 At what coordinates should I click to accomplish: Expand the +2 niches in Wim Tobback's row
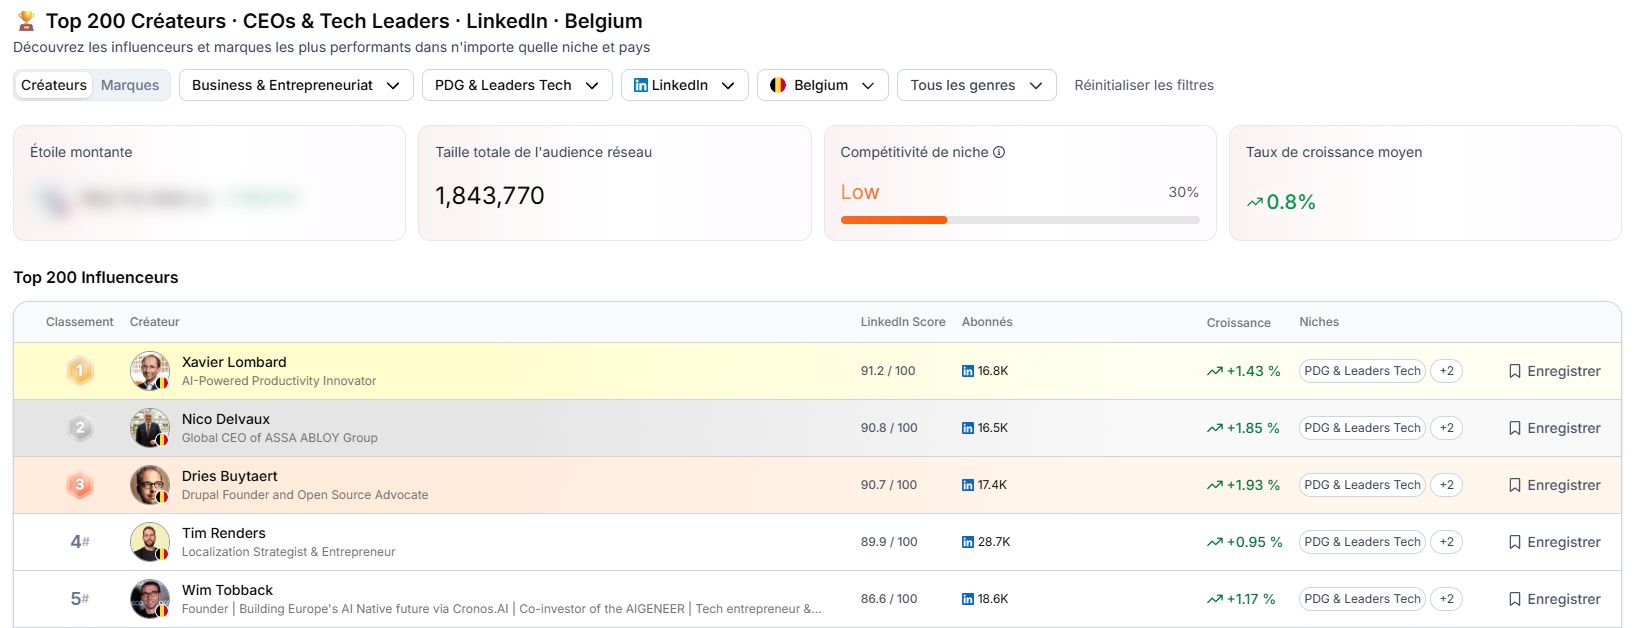pyautogui.click(x=1446, y=599)
